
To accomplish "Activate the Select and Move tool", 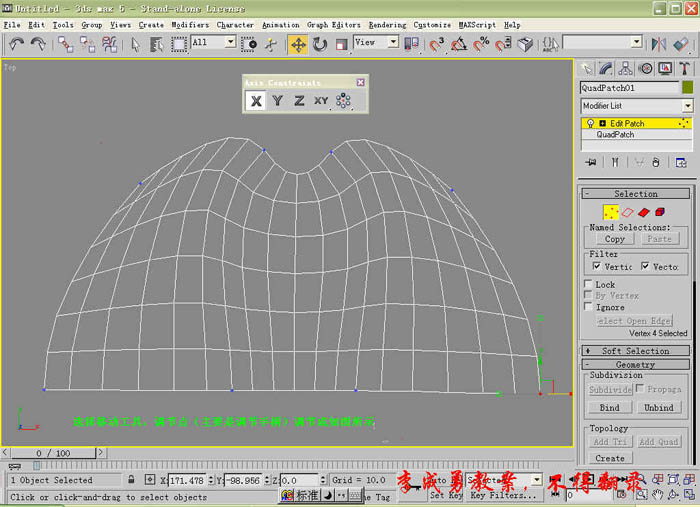I will (x=298, y=45).
